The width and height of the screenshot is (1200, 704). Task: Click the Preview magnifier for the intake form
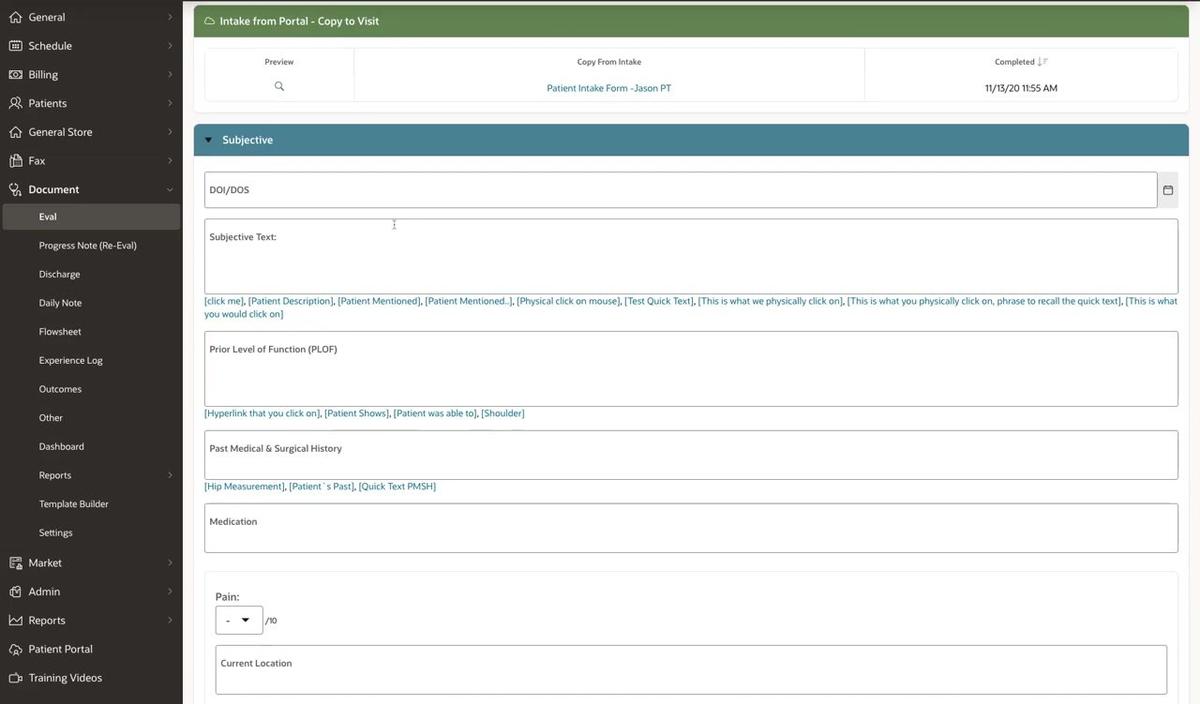tap(279, 86)
